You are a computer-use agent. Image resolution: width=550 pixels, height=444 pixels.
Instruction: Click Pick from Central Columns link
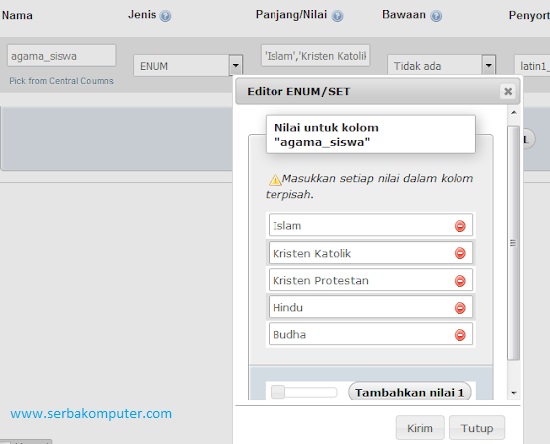tap(61, 81)
